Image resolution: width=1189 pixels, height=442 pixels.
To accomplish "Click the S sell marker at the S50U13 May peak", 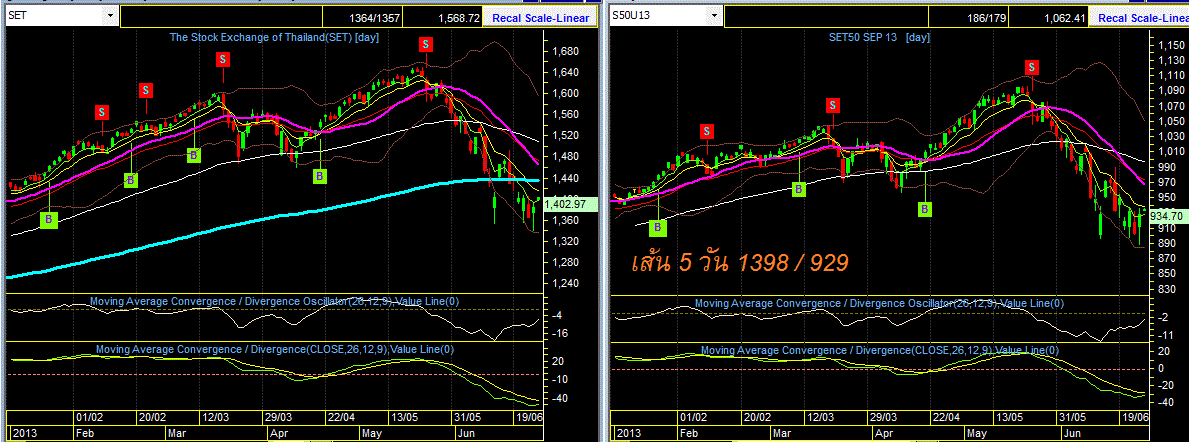I will coord(1031,67).
